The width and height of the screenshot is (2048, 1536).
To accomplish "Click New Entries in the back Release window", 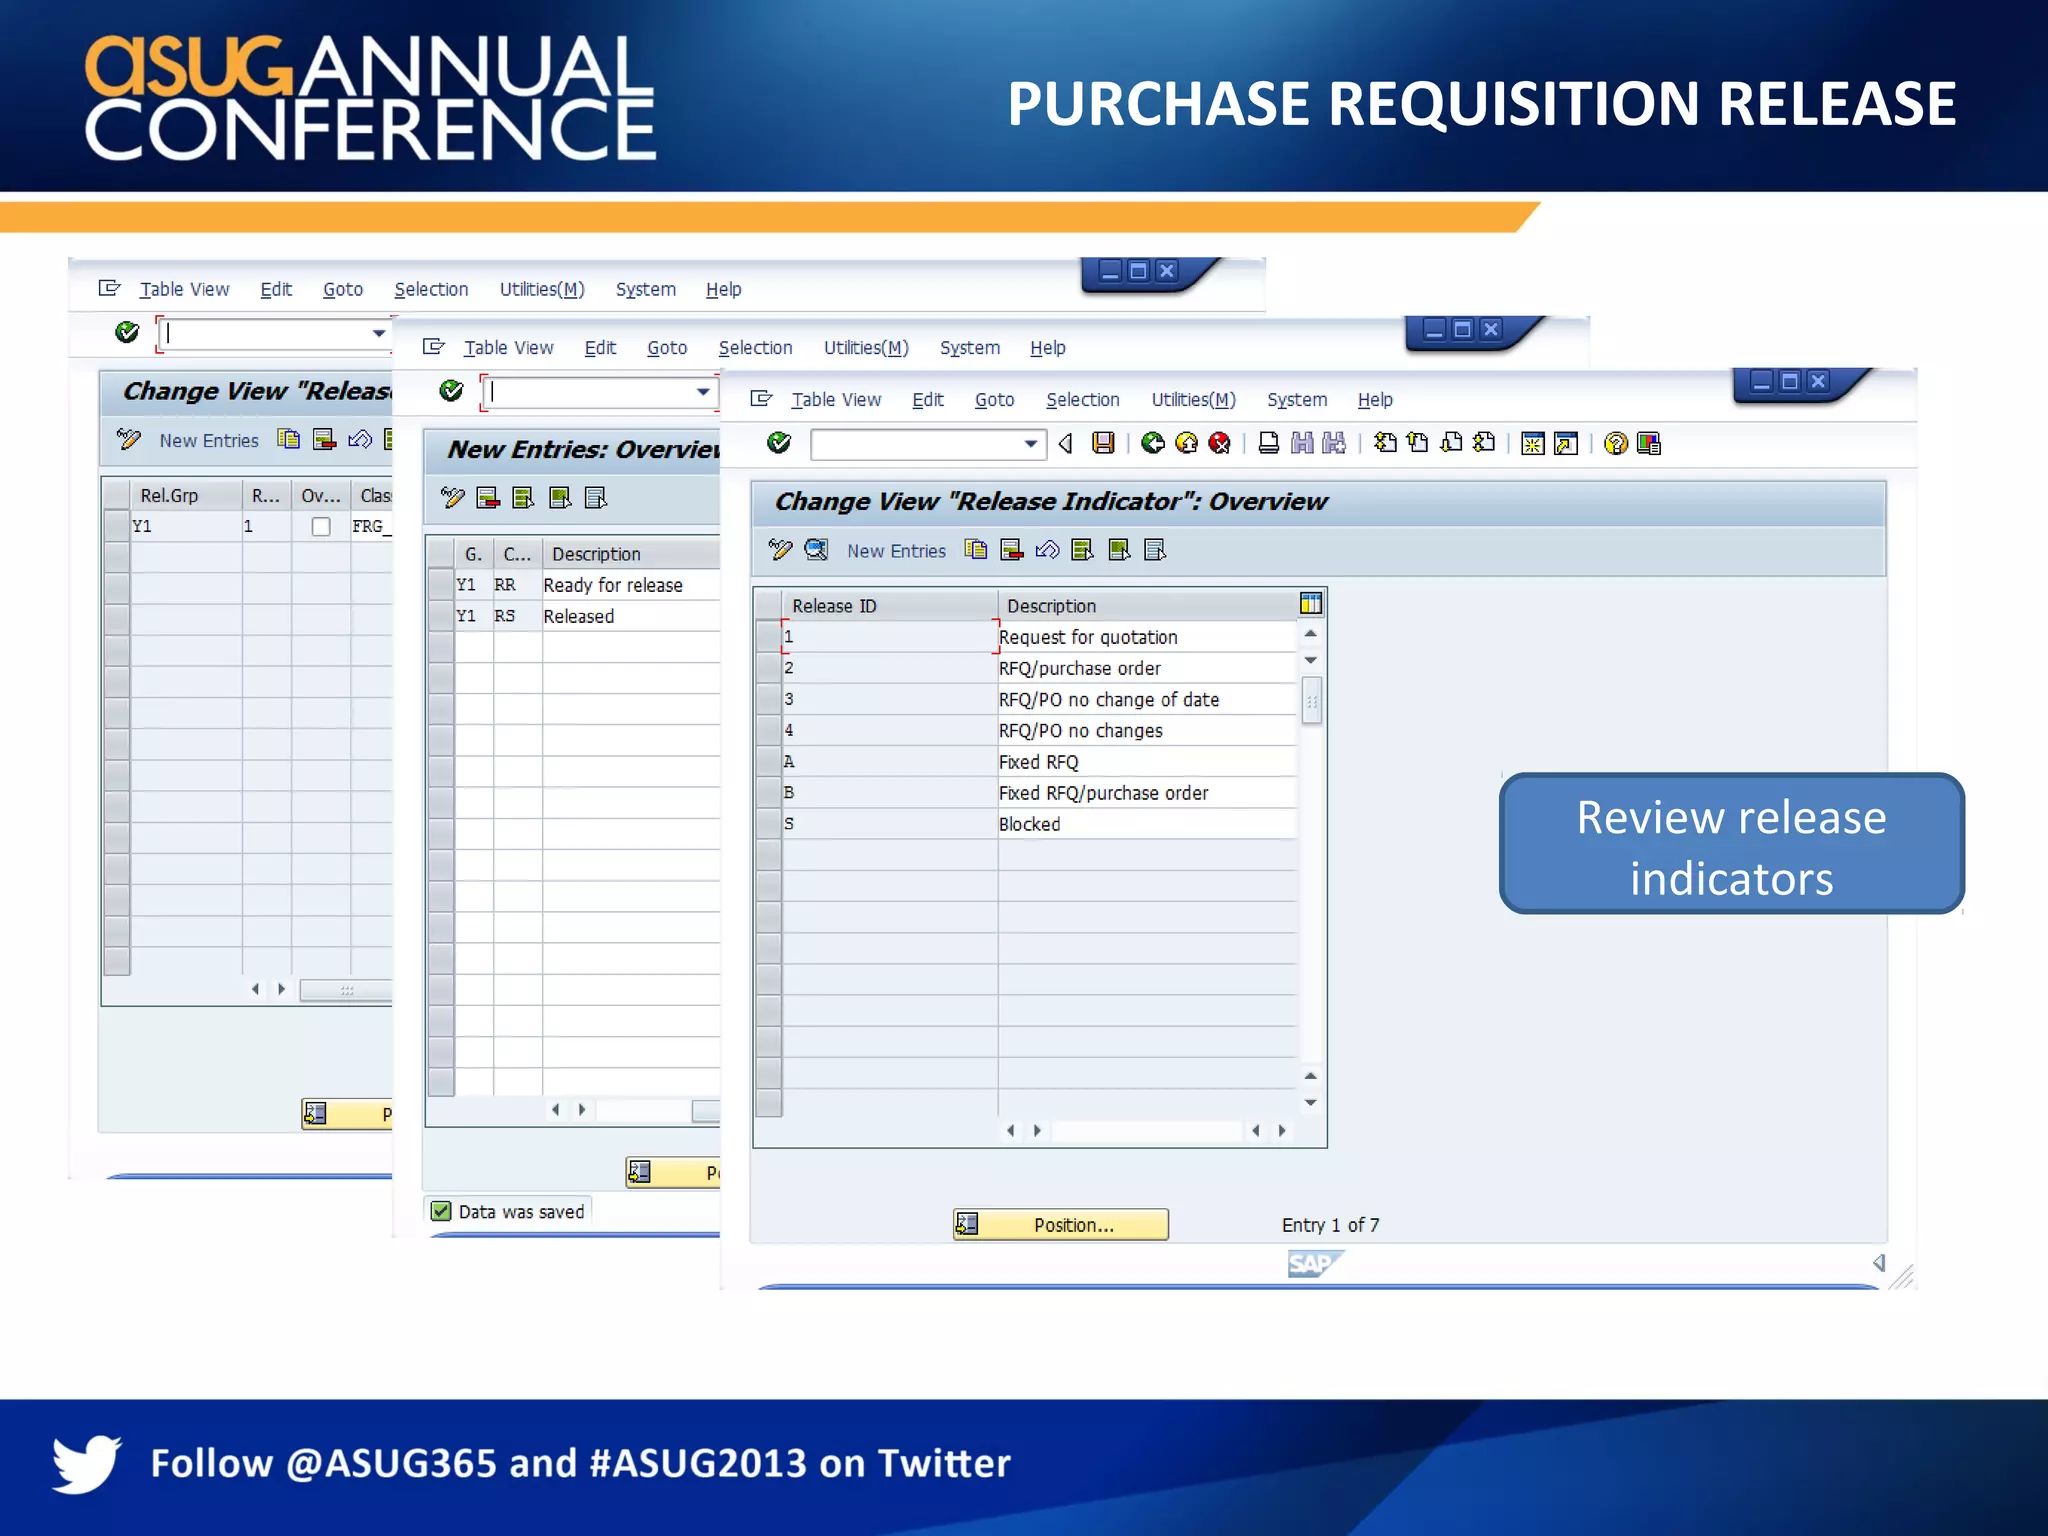I will pyautogui.click(x=209, y=440).
